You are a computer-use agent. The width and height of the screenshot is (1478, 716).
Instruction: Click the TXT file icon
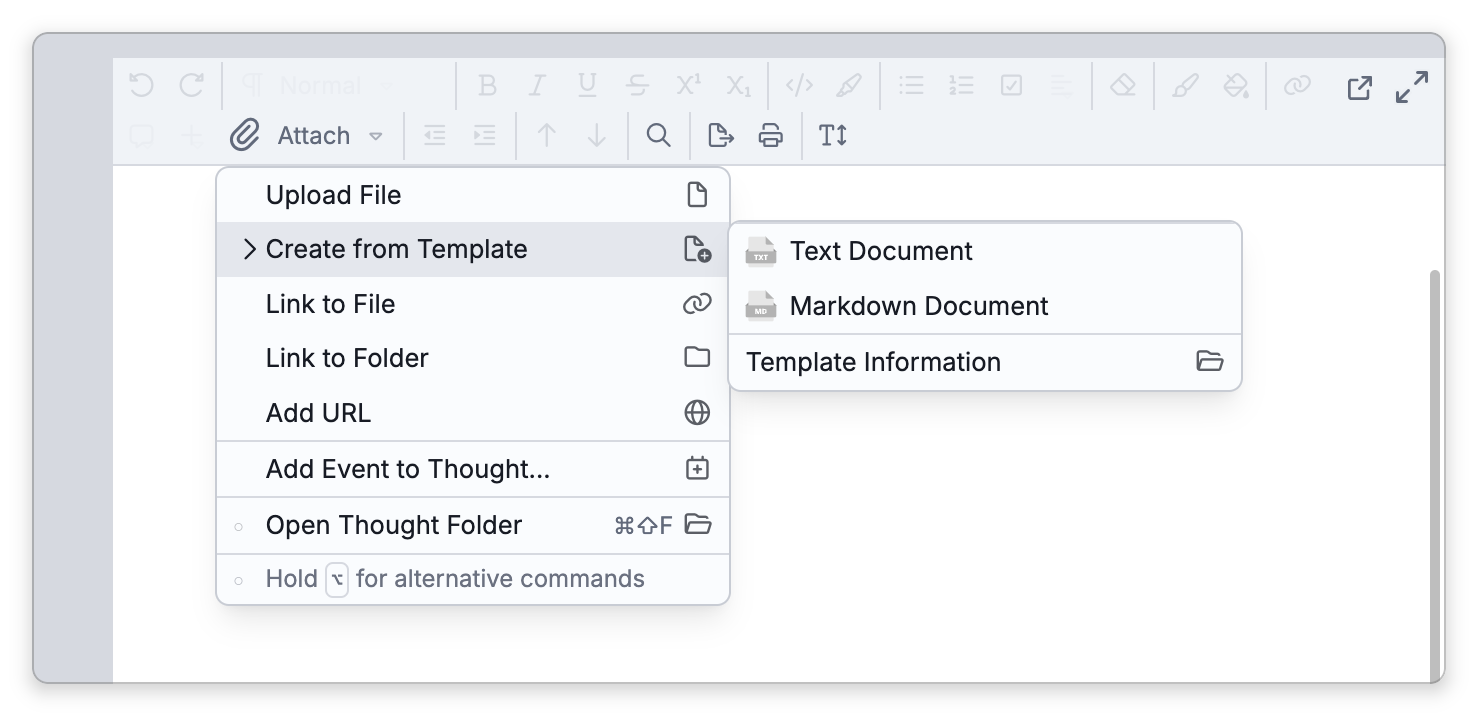761,251
